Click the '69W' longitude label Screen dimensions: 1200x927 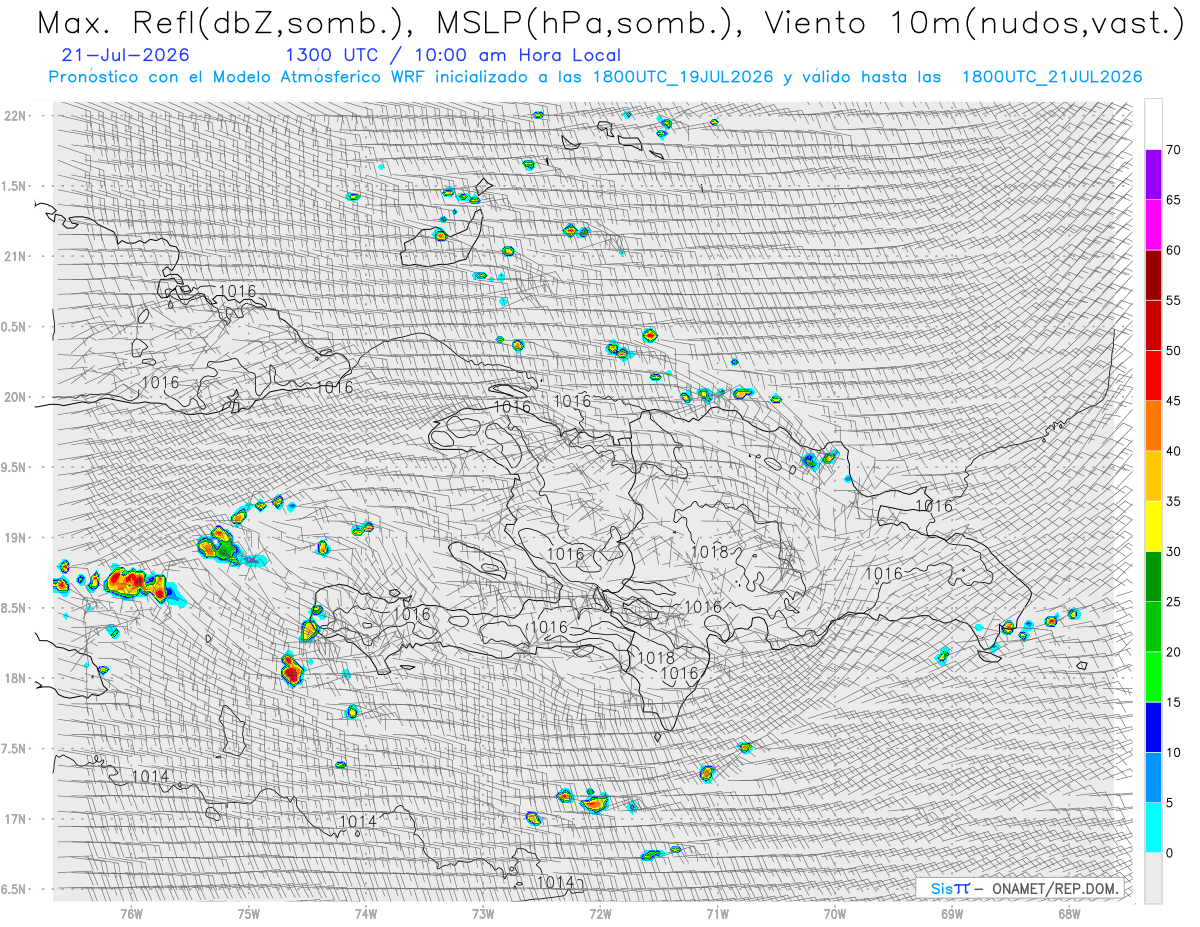click(x=951, y=913)
